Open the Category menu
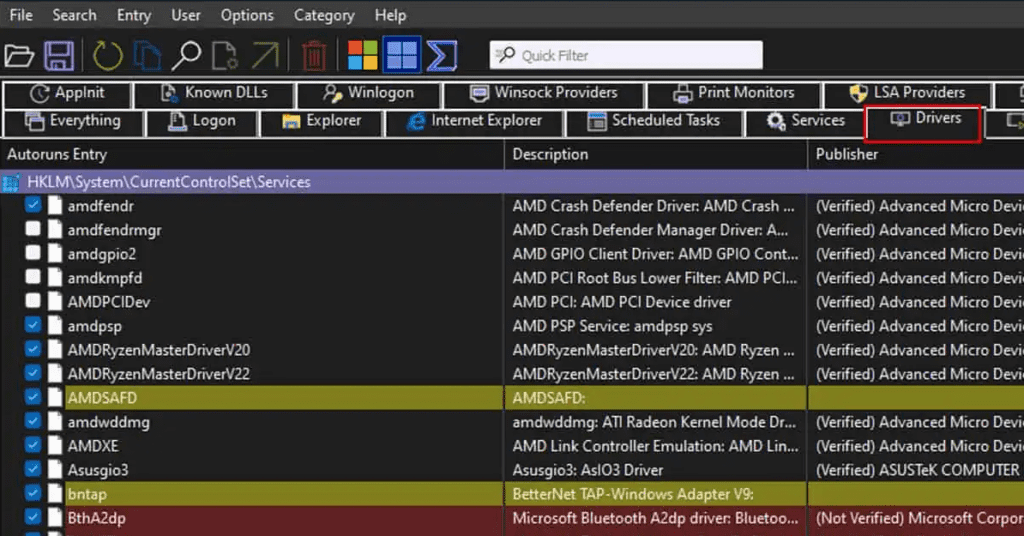1024x536 pixels. click(324, 15)
